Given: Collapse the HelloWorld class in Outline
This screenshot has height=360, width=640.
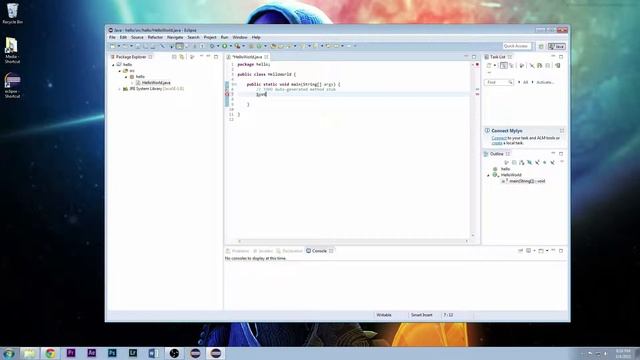Looking at the screenshot, I should pos(488,175).
